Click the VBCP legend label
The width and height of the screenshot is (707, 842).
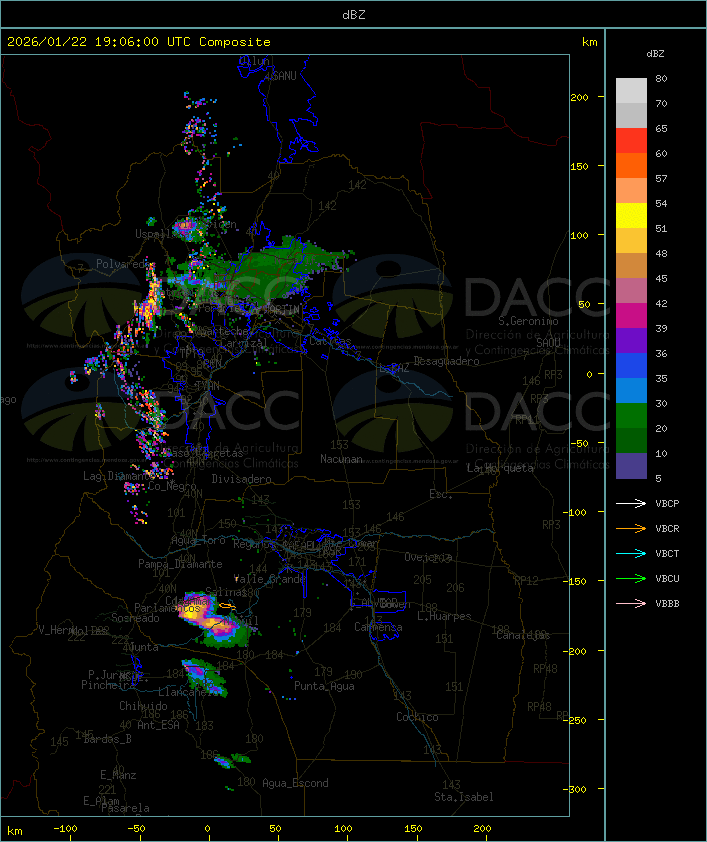(x=667, y=503)
